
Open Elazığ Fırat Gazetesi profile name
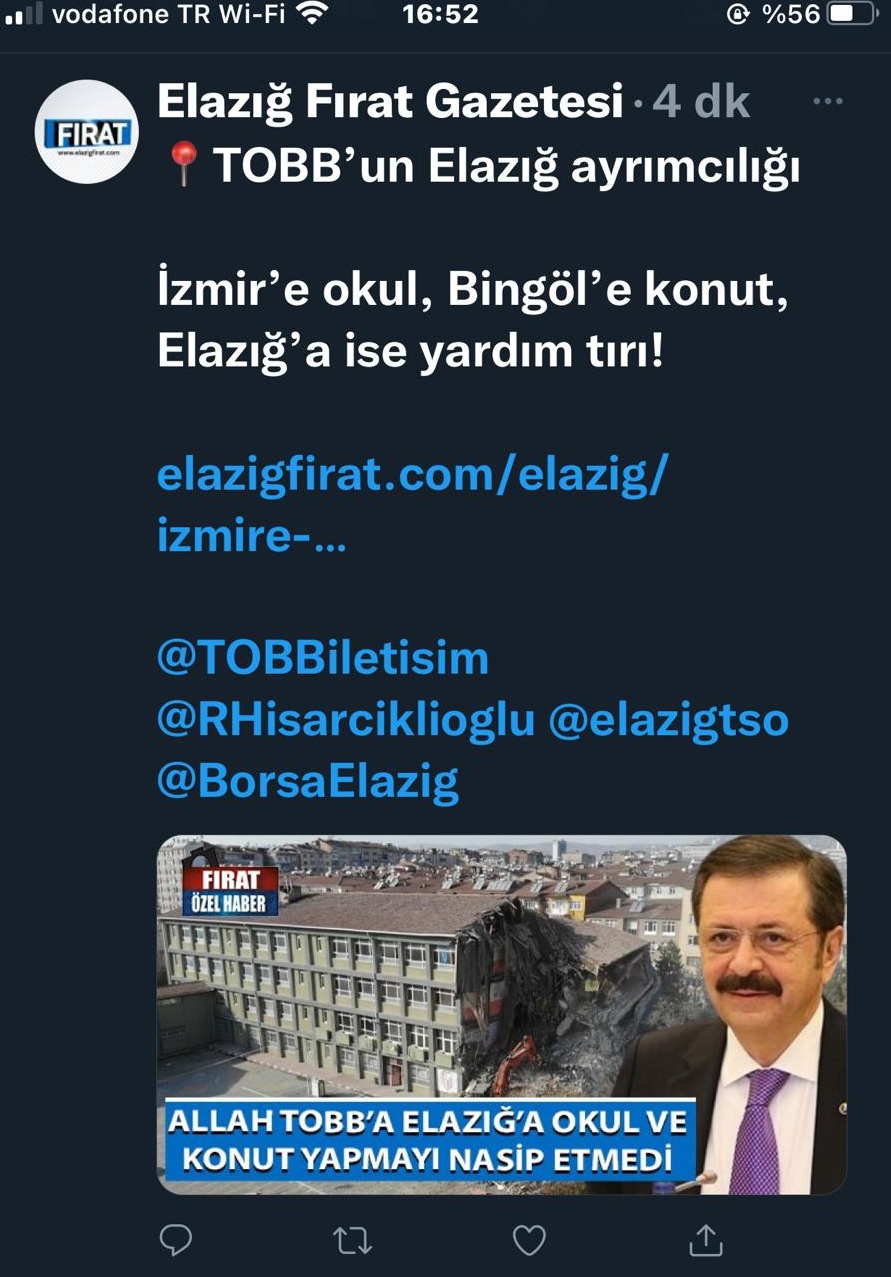(390, 103)
